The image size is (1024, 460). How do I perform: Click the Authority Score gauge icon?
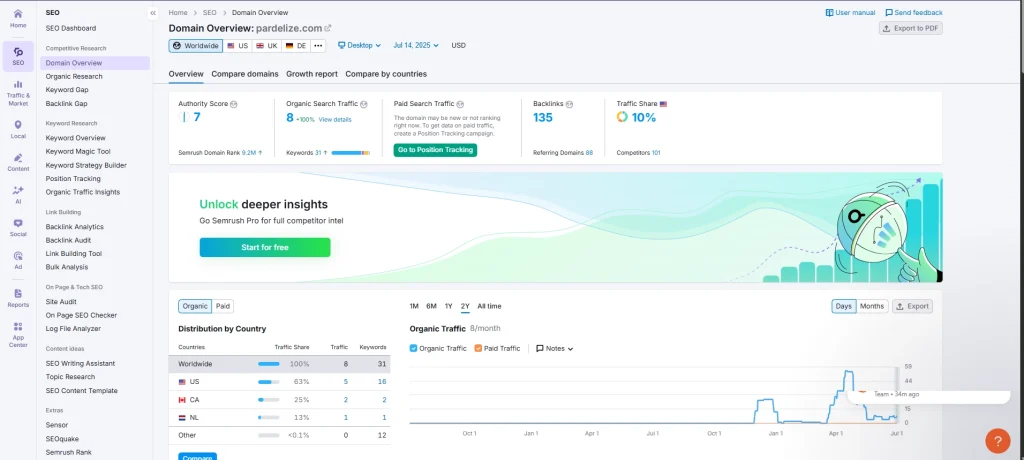tap(184, 117)
